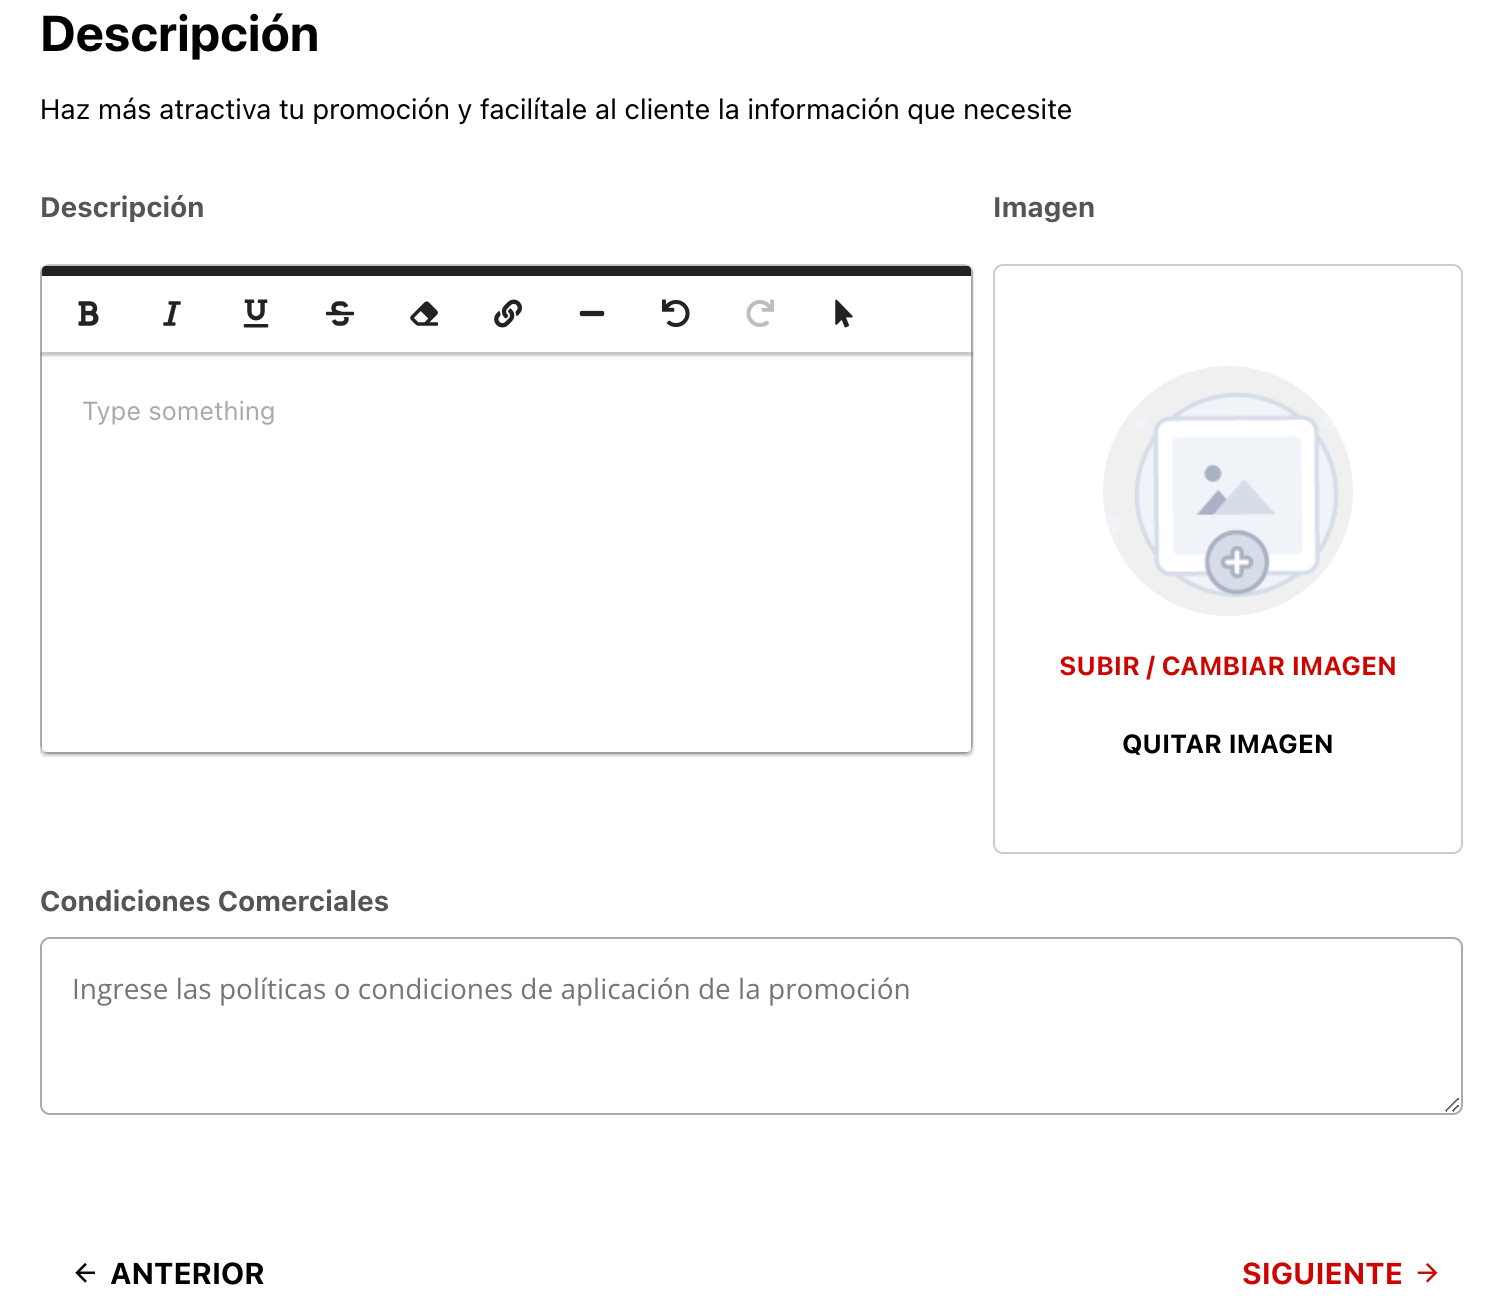Open the insert link tool

[x=508, y=314]
